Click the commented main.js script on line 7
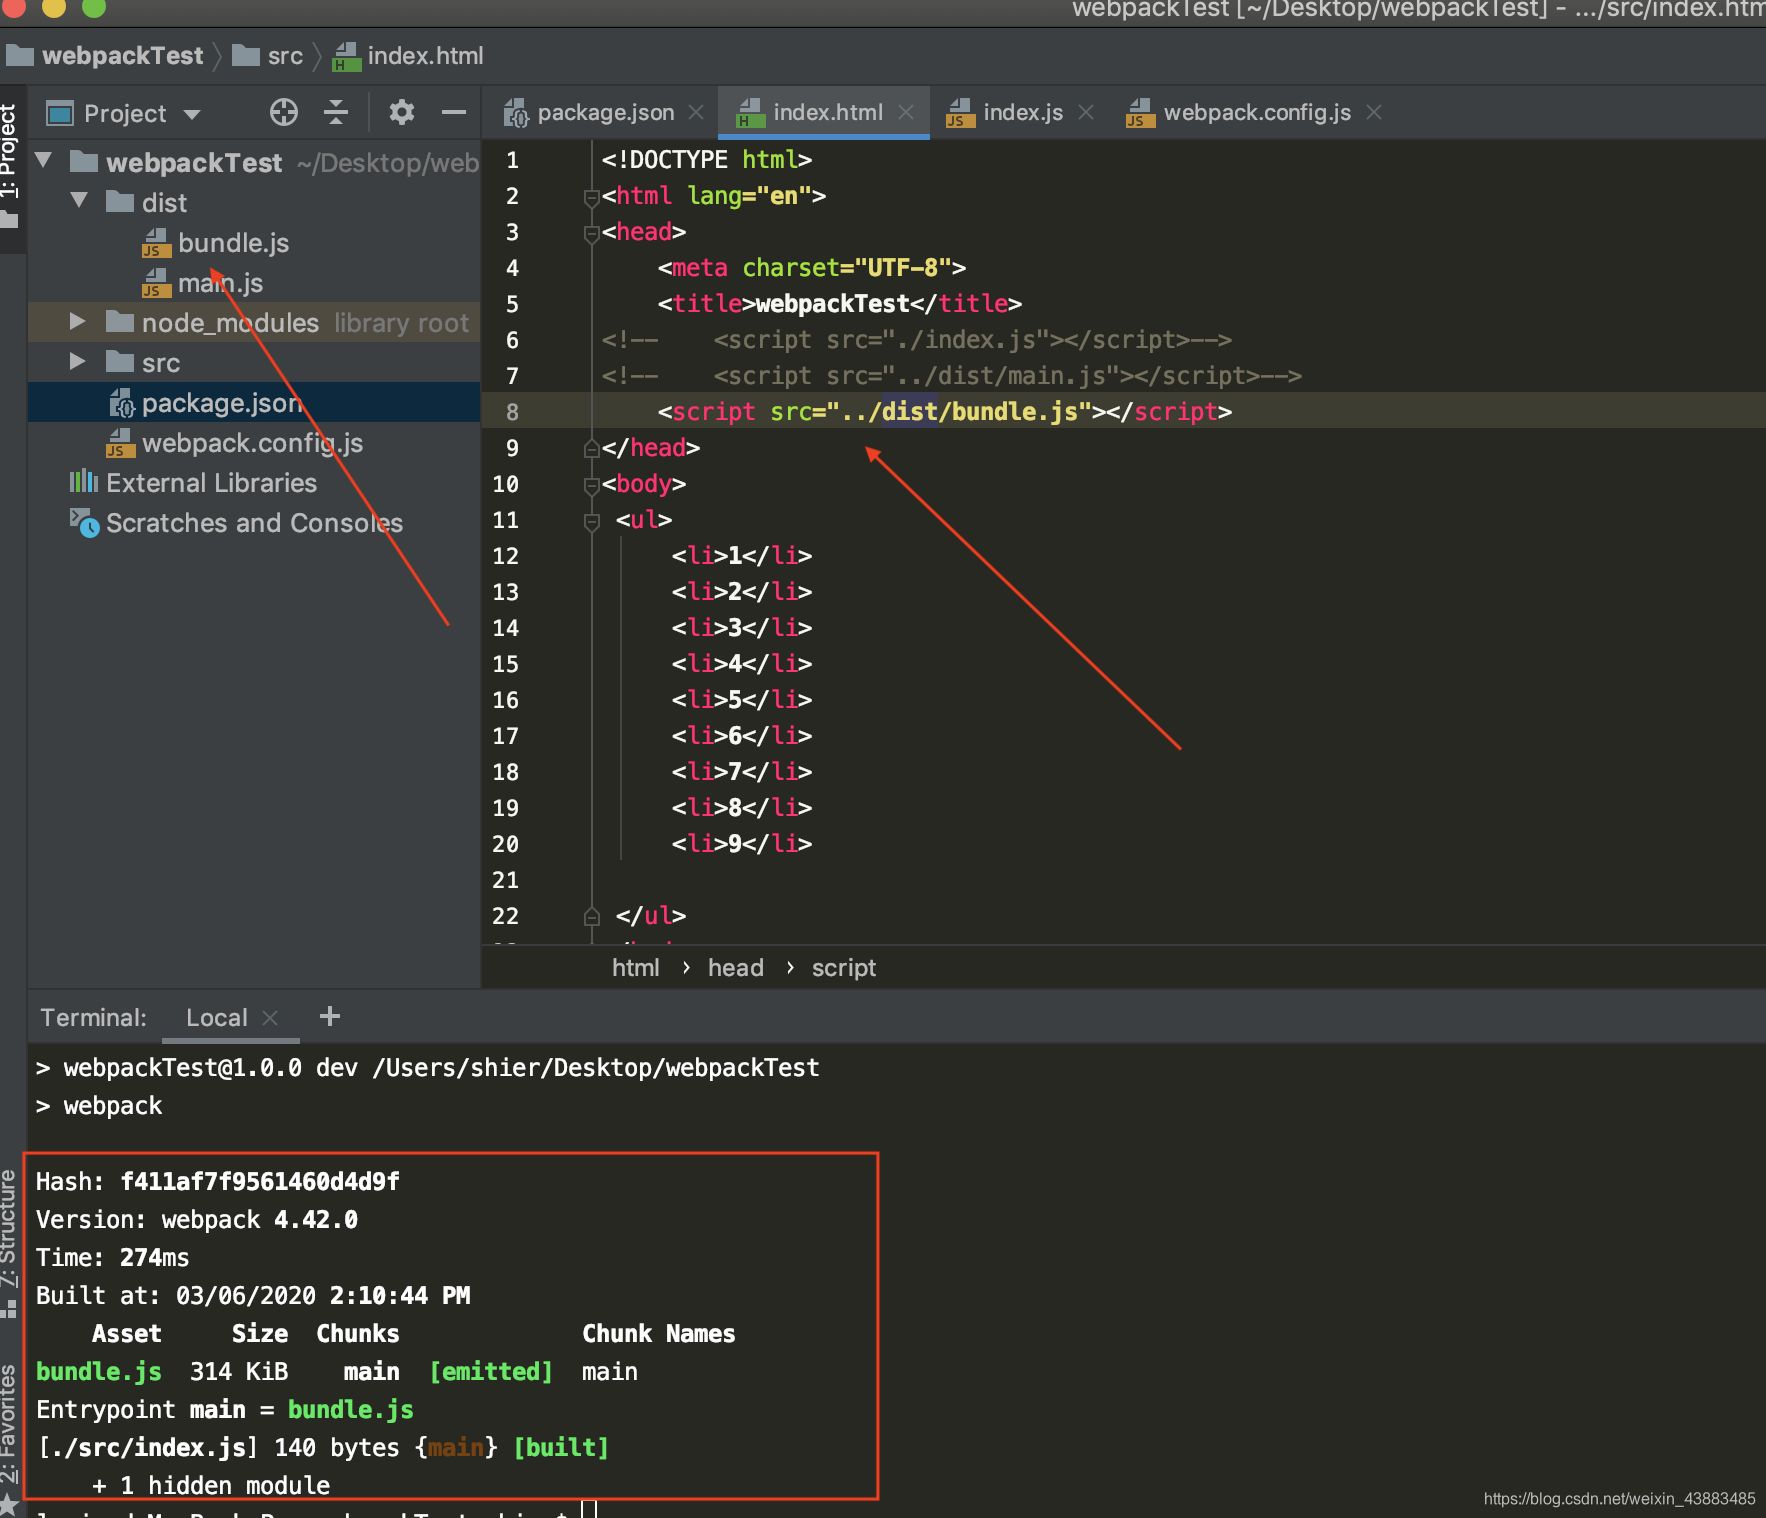 (x=951, y=376)
